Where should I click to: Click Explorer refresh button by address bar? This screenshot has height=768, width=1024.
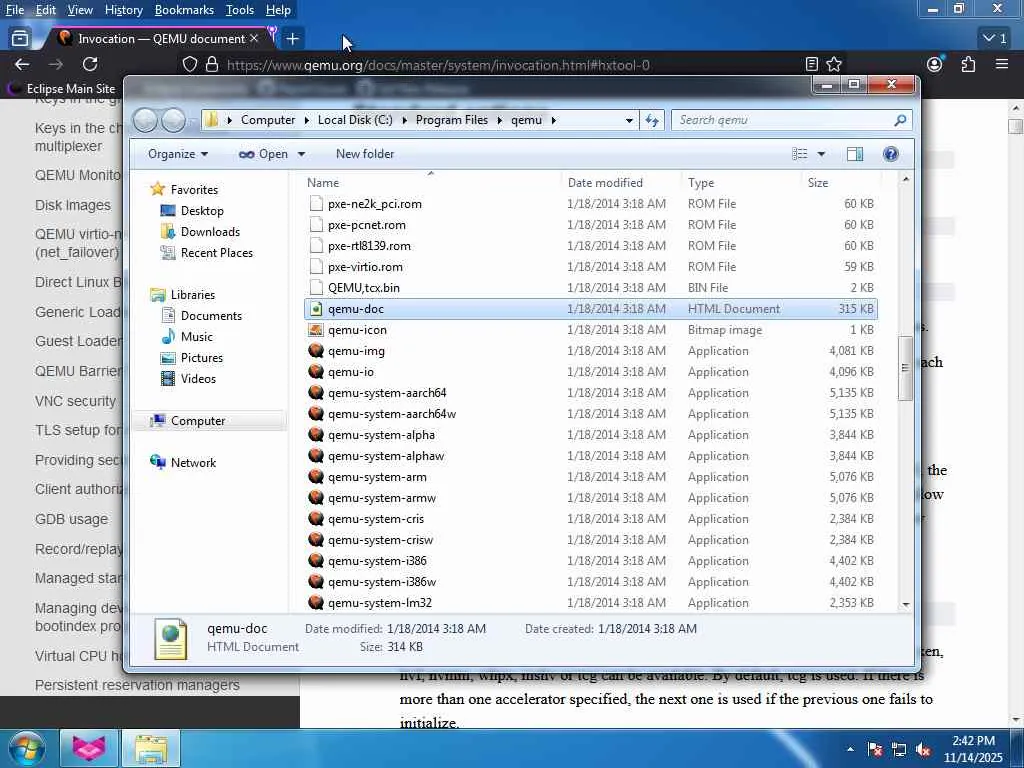point(652,120)
